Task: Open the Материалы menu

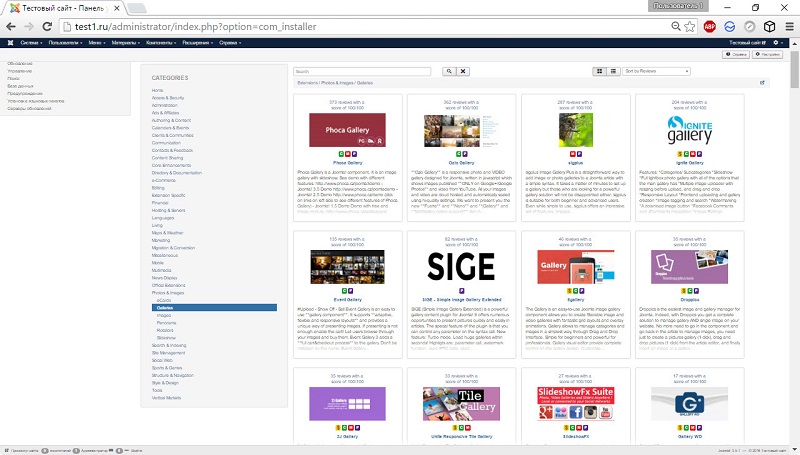Action: click(126, 43)
